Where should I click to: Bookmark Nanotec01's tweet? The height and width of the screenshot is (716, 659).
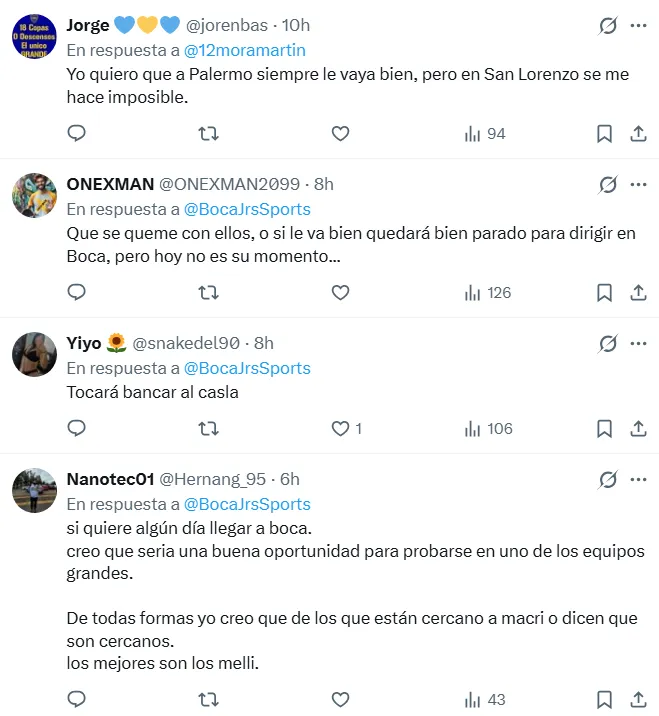[604, 698]
